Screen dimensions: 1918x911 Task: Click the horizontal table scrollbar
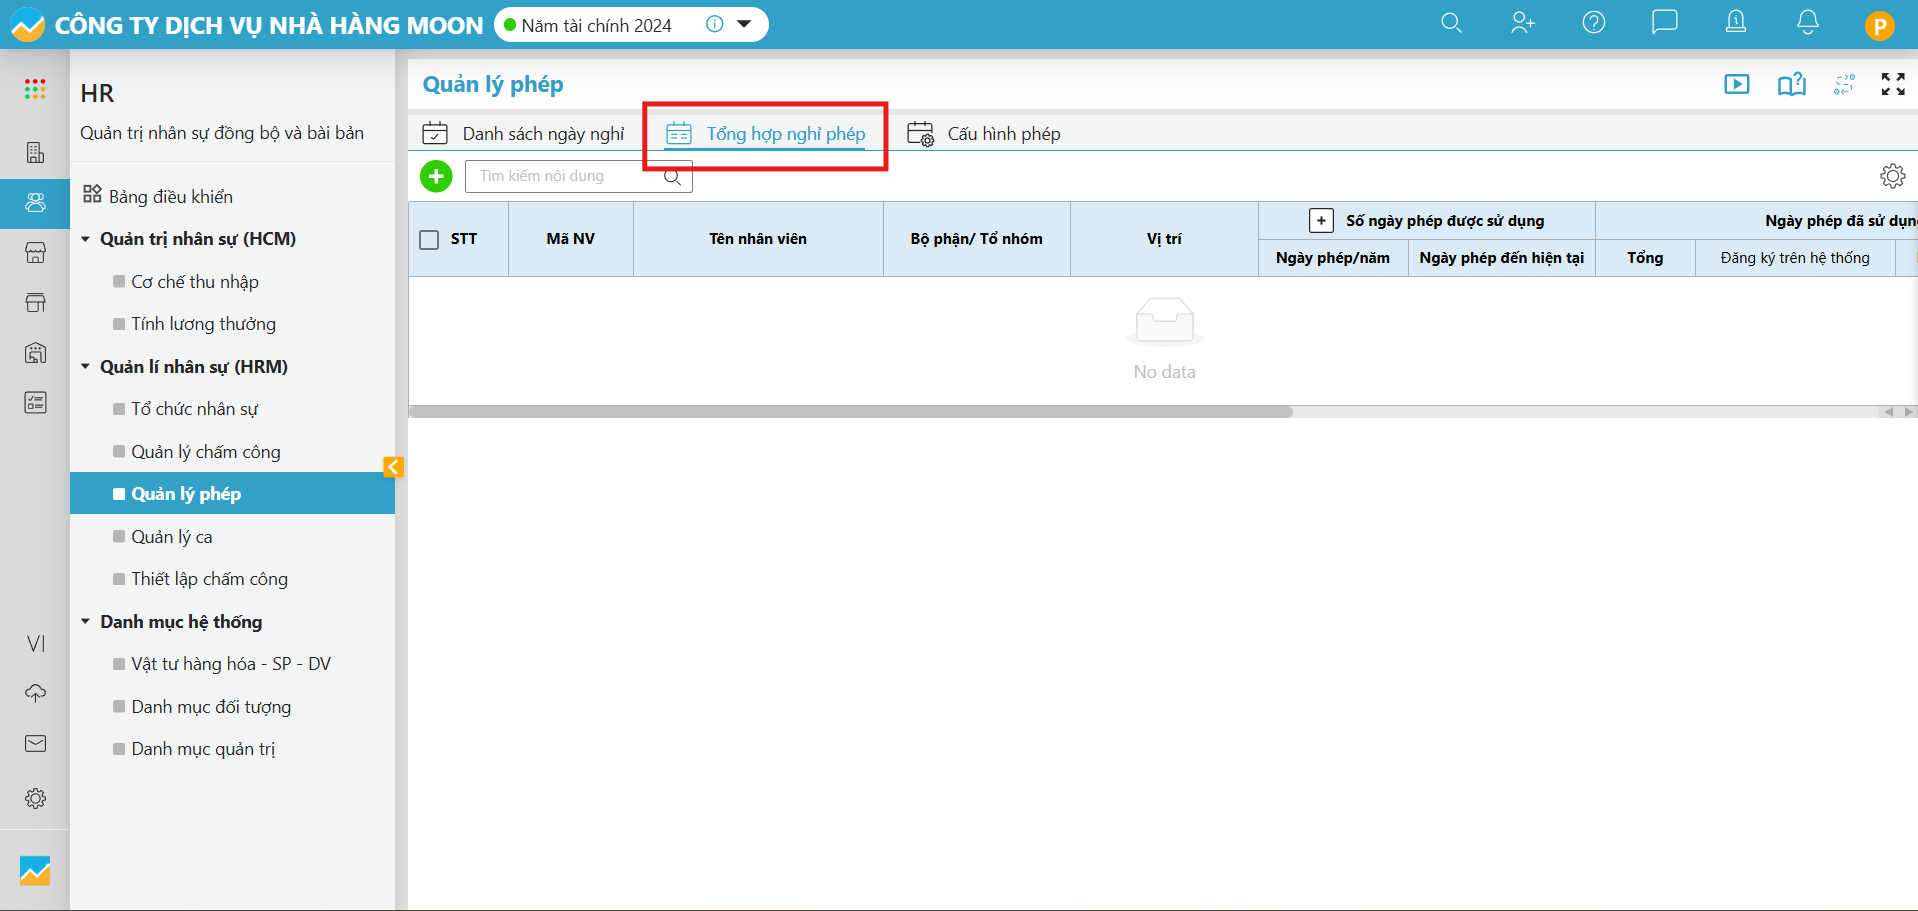(x=850, y=412)
